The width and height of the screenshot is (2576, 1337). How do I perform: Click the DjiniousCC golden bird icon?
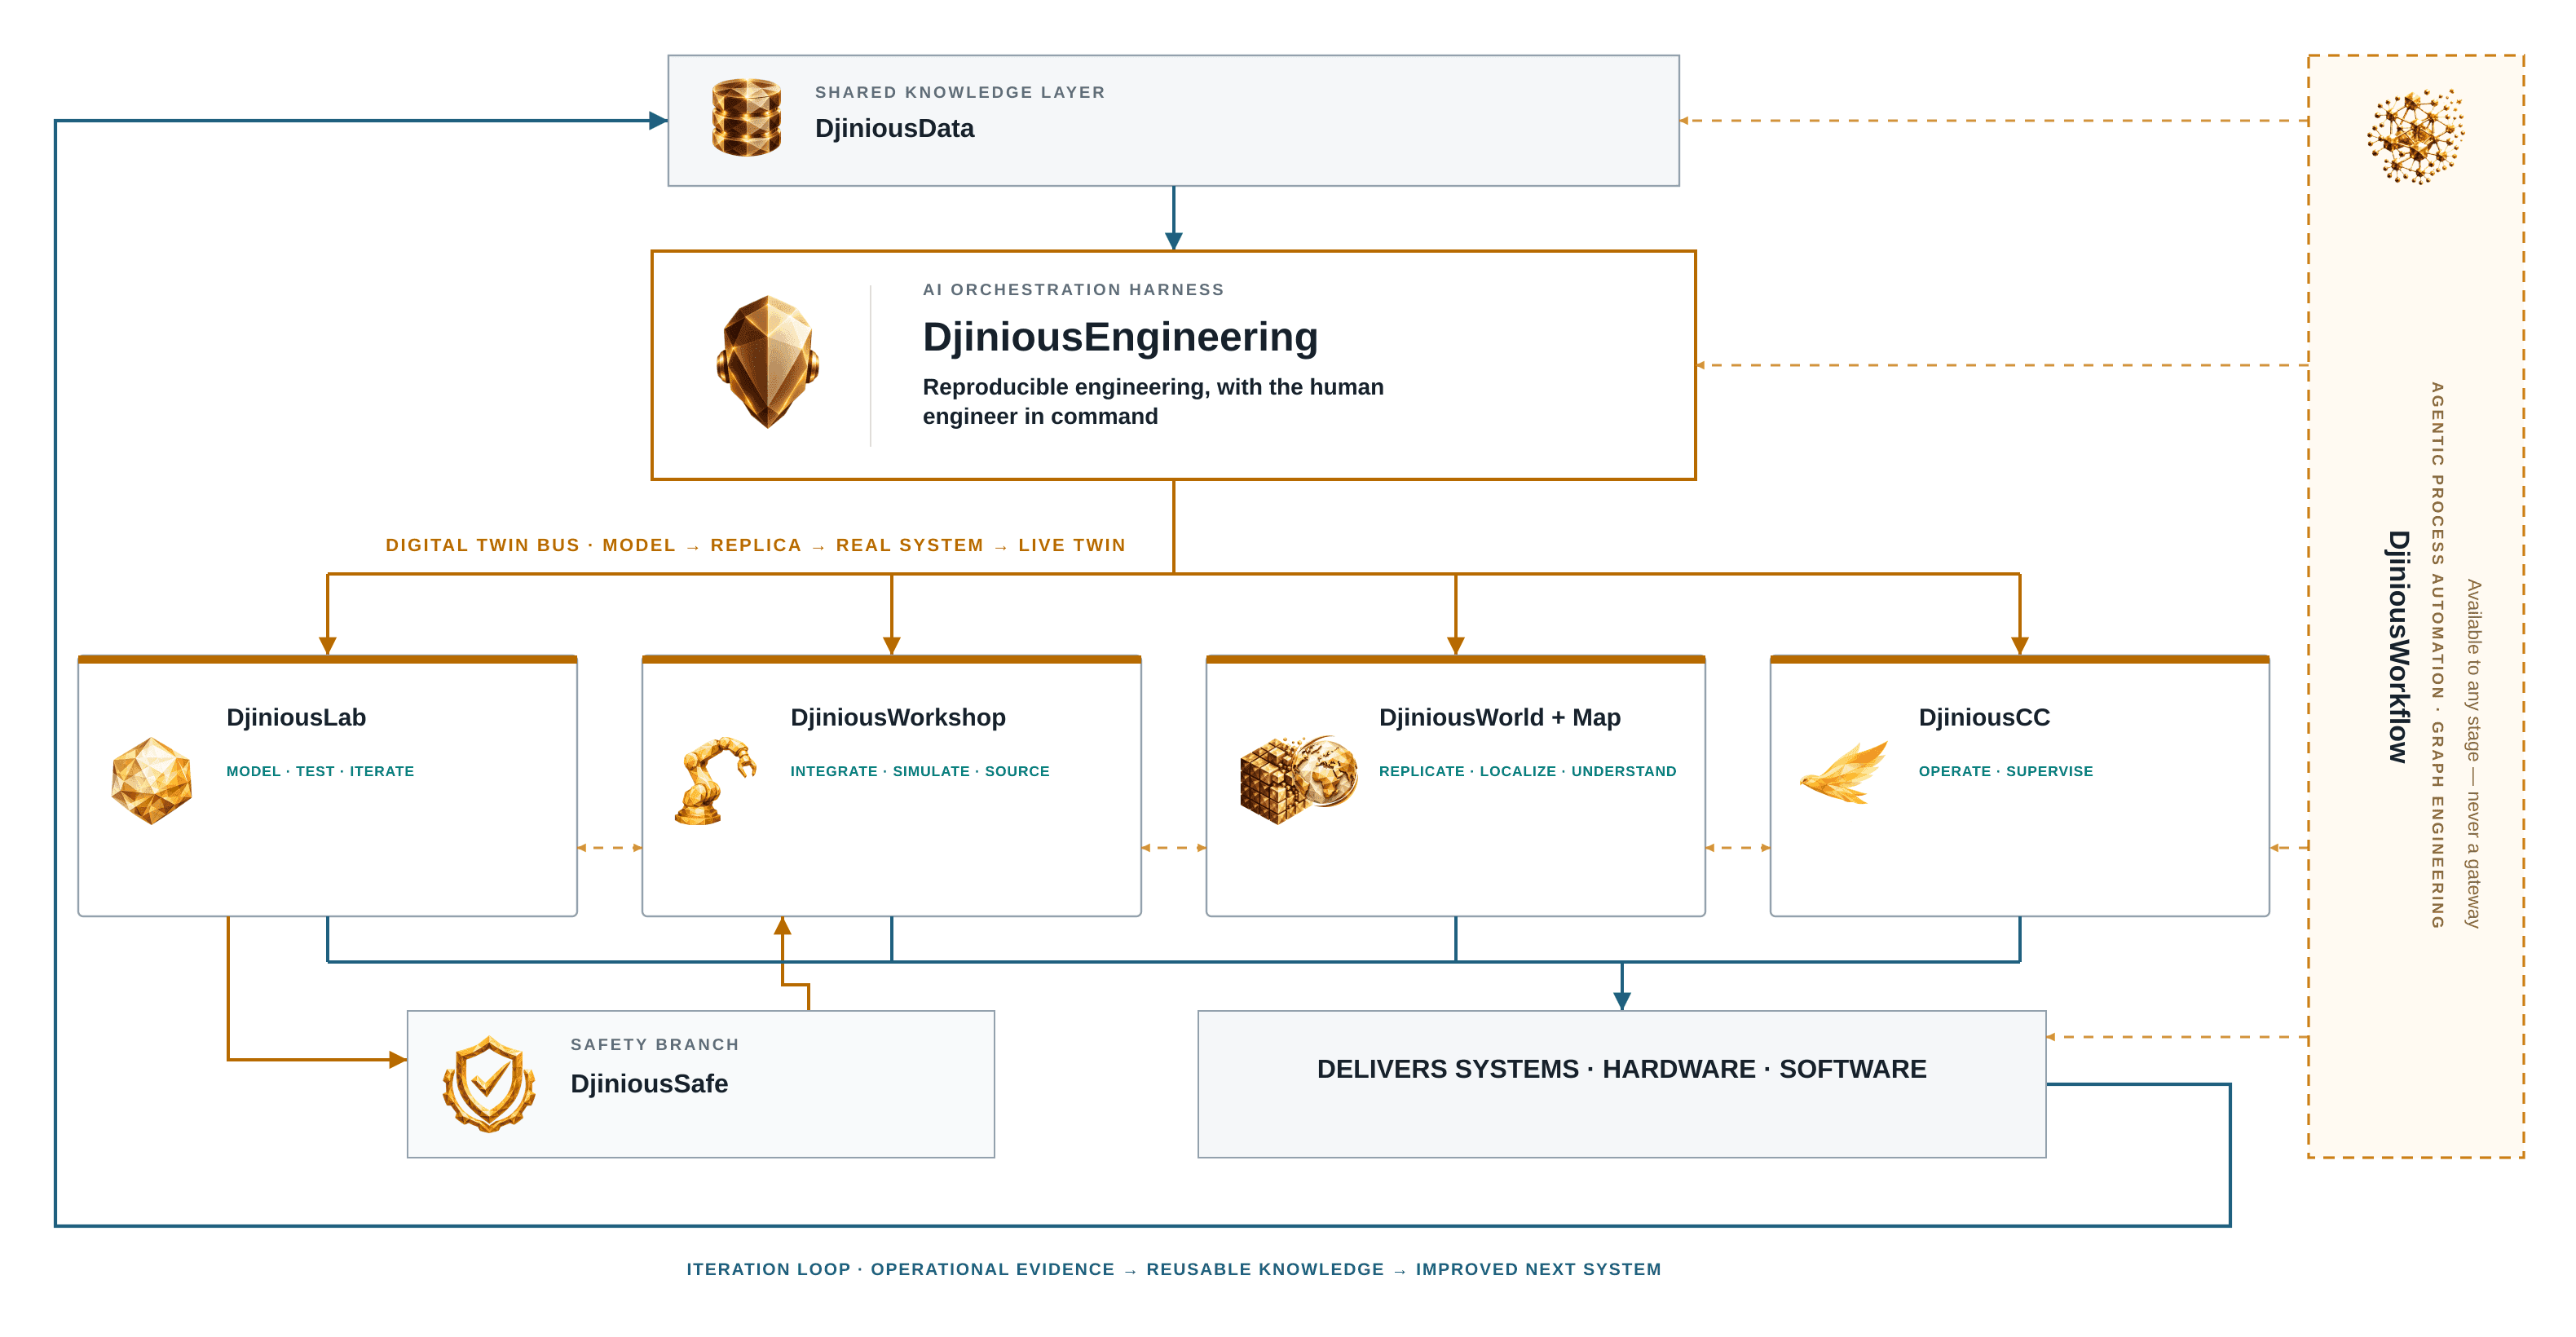[1843, 772]
